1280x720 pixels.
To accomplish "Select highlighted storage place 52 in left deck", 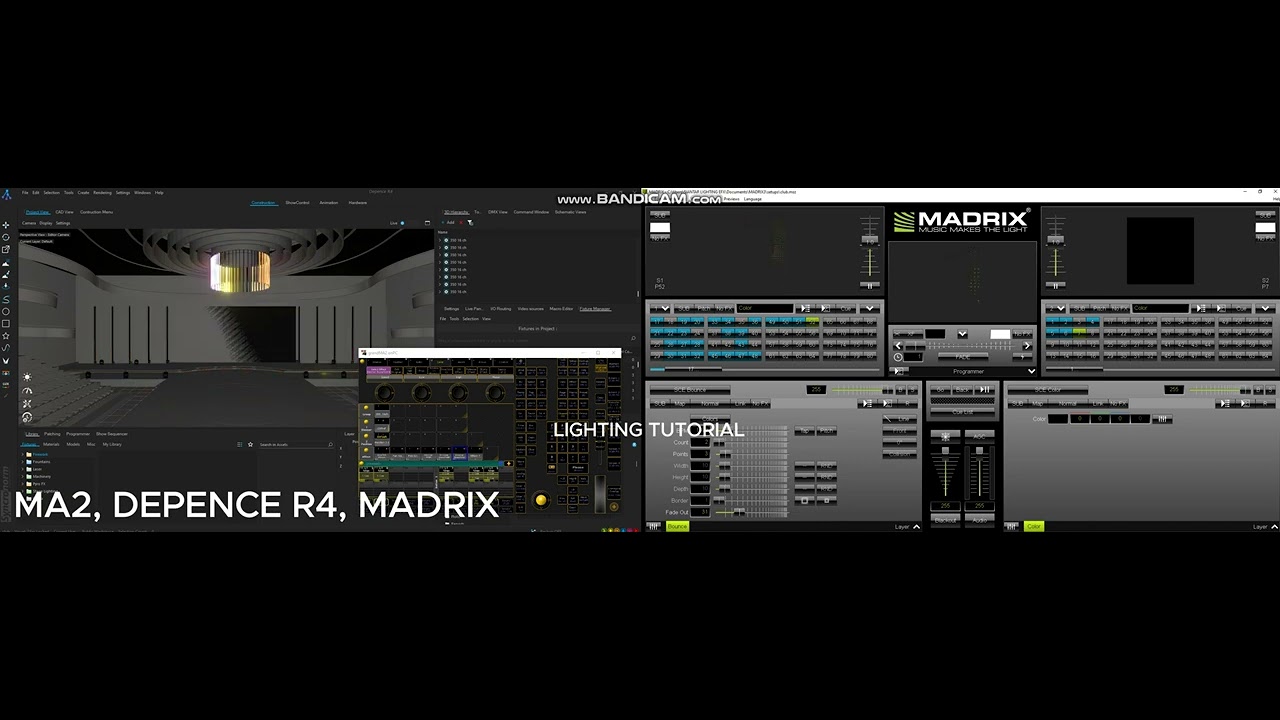I will click(812, 321).
